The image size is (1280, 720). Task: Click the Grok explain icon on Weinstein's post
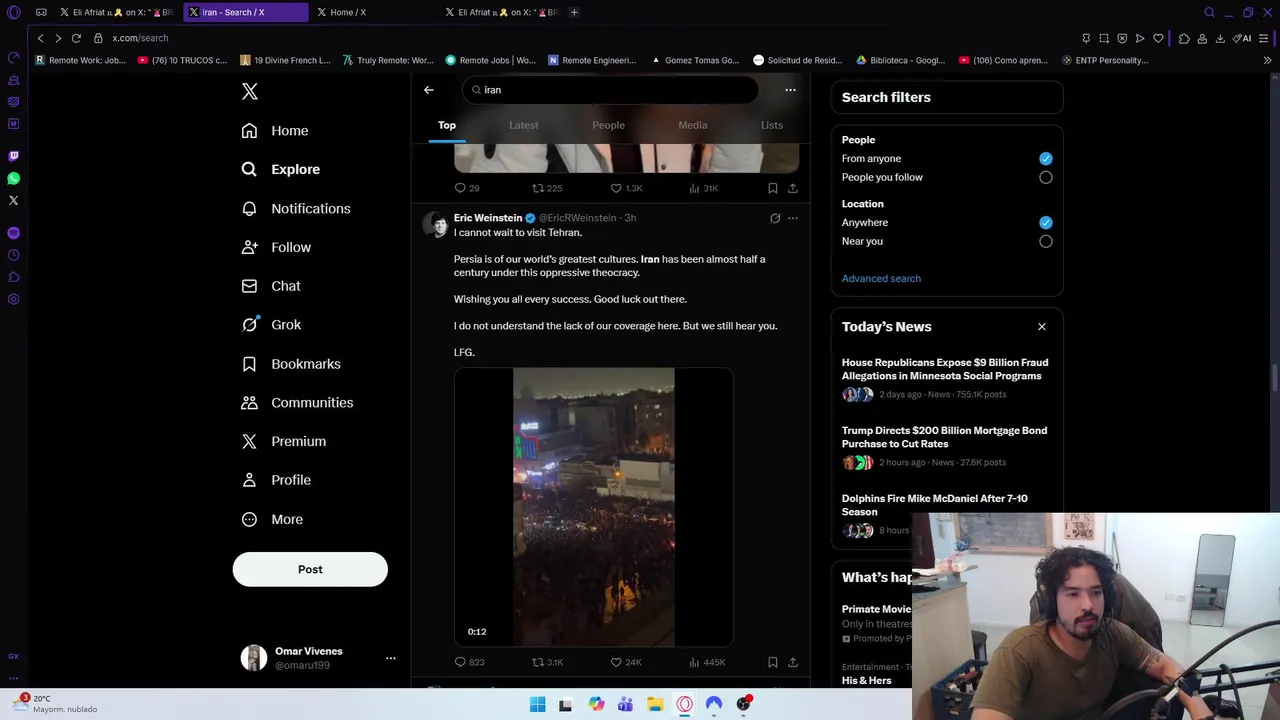[775, 218]
